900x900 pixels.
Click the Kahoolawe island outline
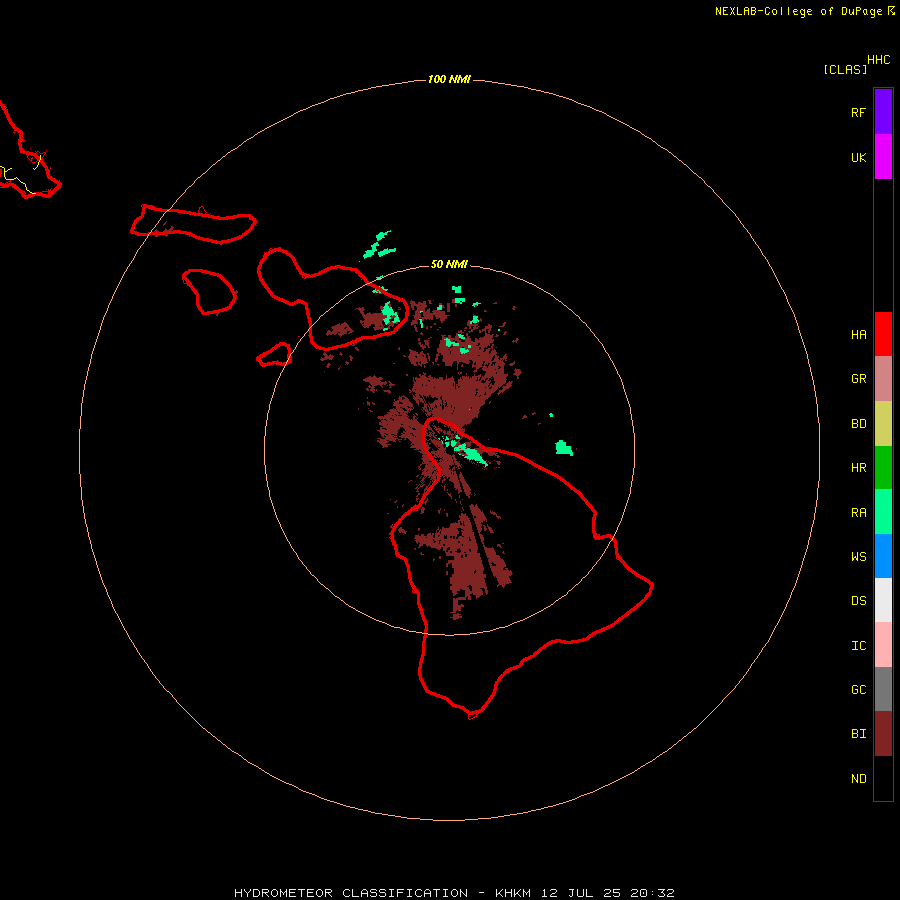pos(274,355)
